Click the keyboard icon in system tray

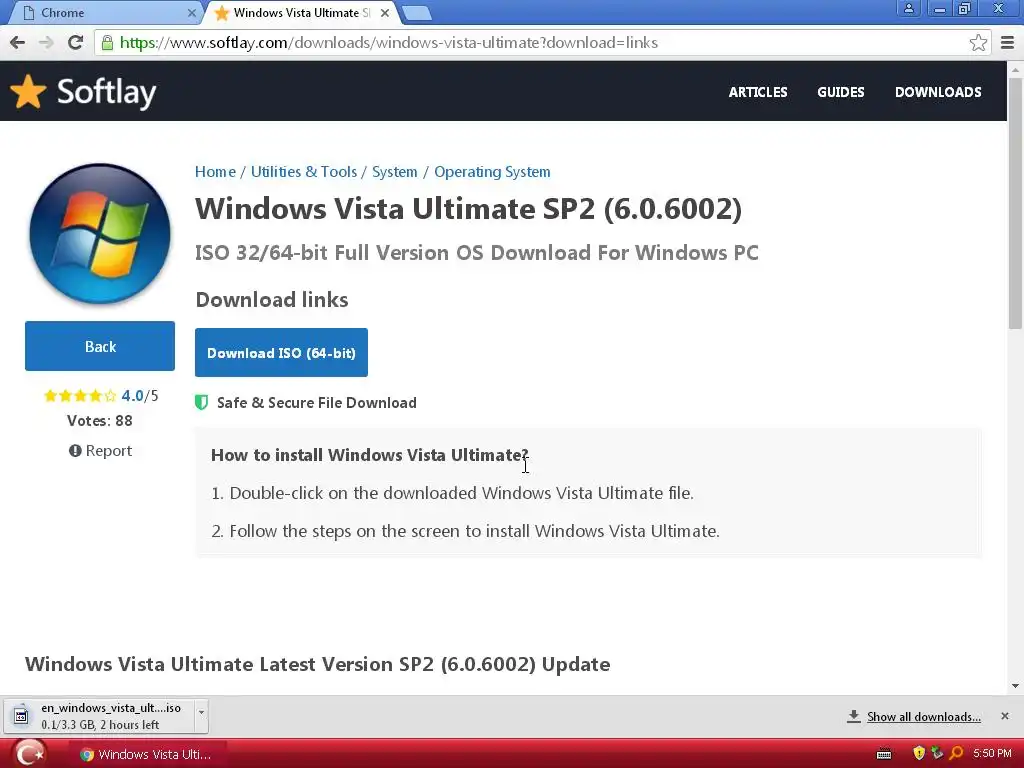click(884, 754)
